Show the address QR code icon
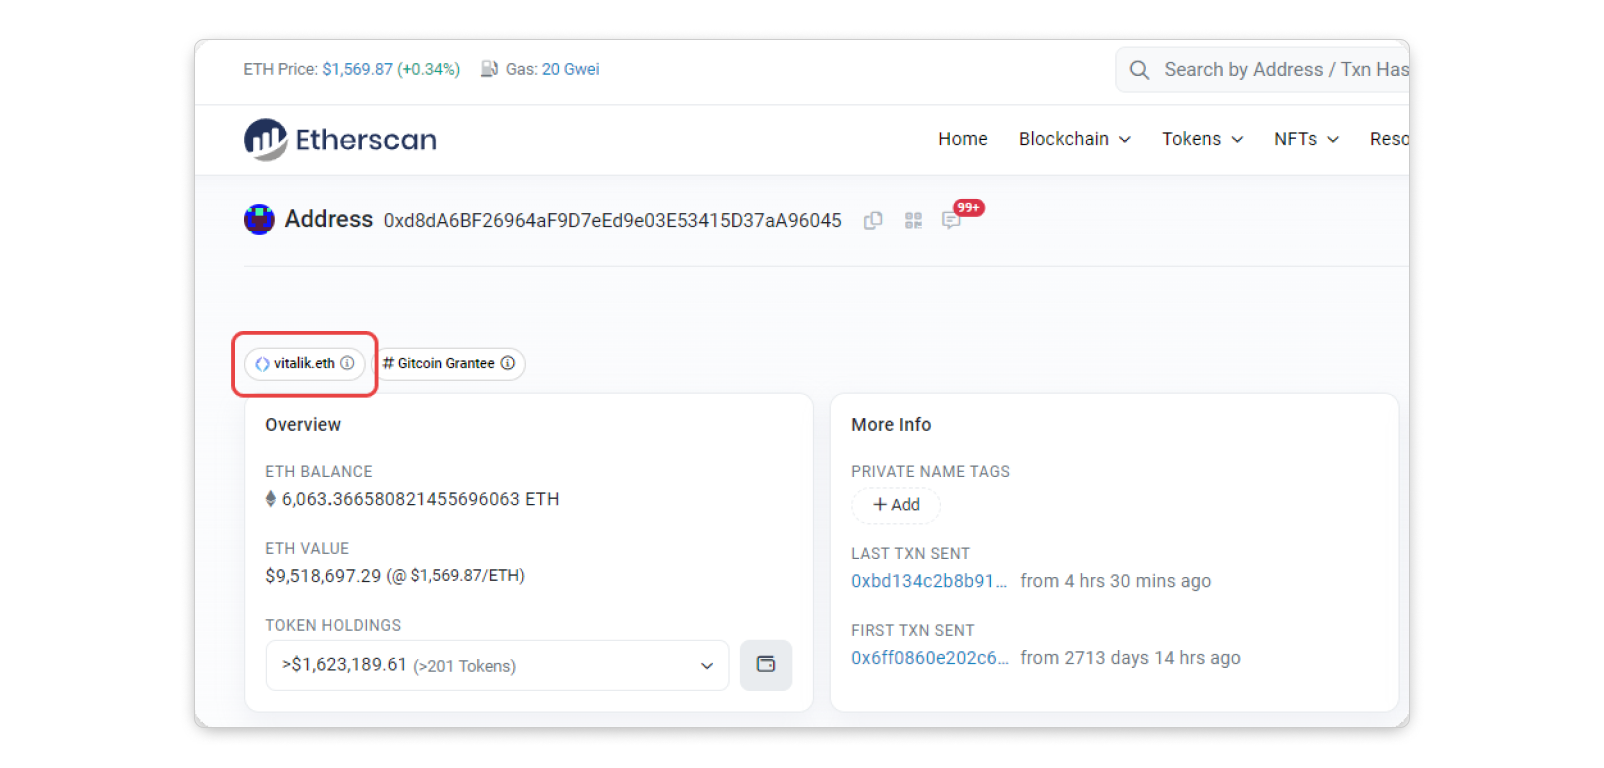This screenshot has height=768, width=1604. (913, 221)
